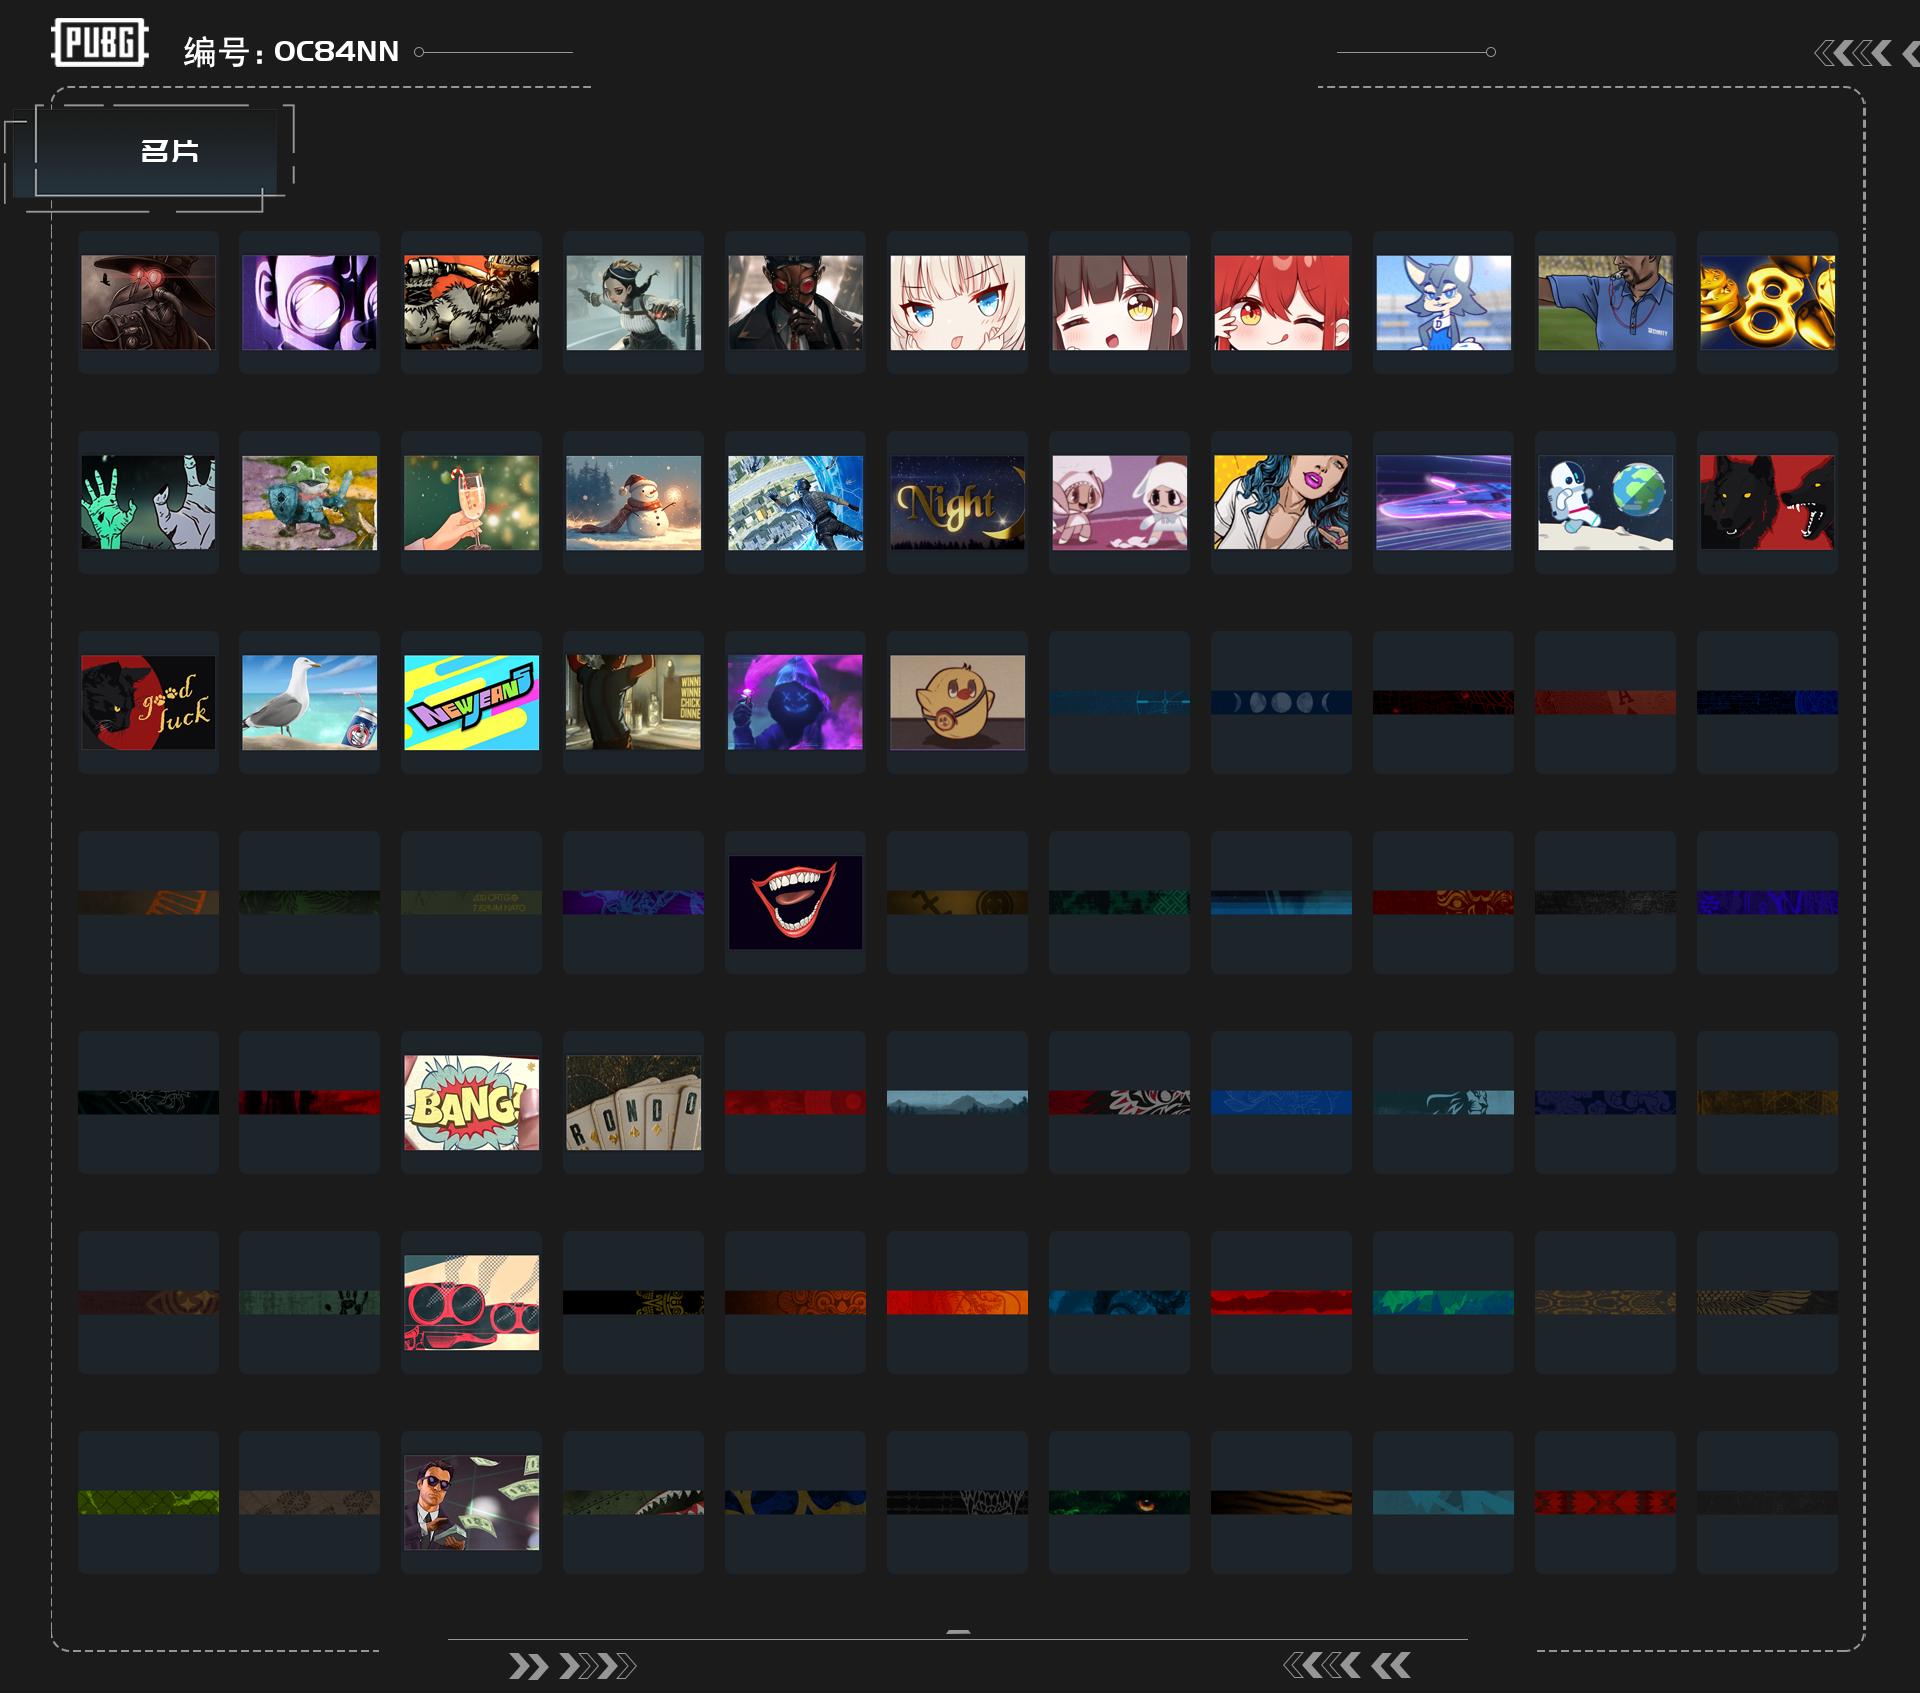
Task: Choose the golden number 8 nameplate
Action: coord(1768,302)
